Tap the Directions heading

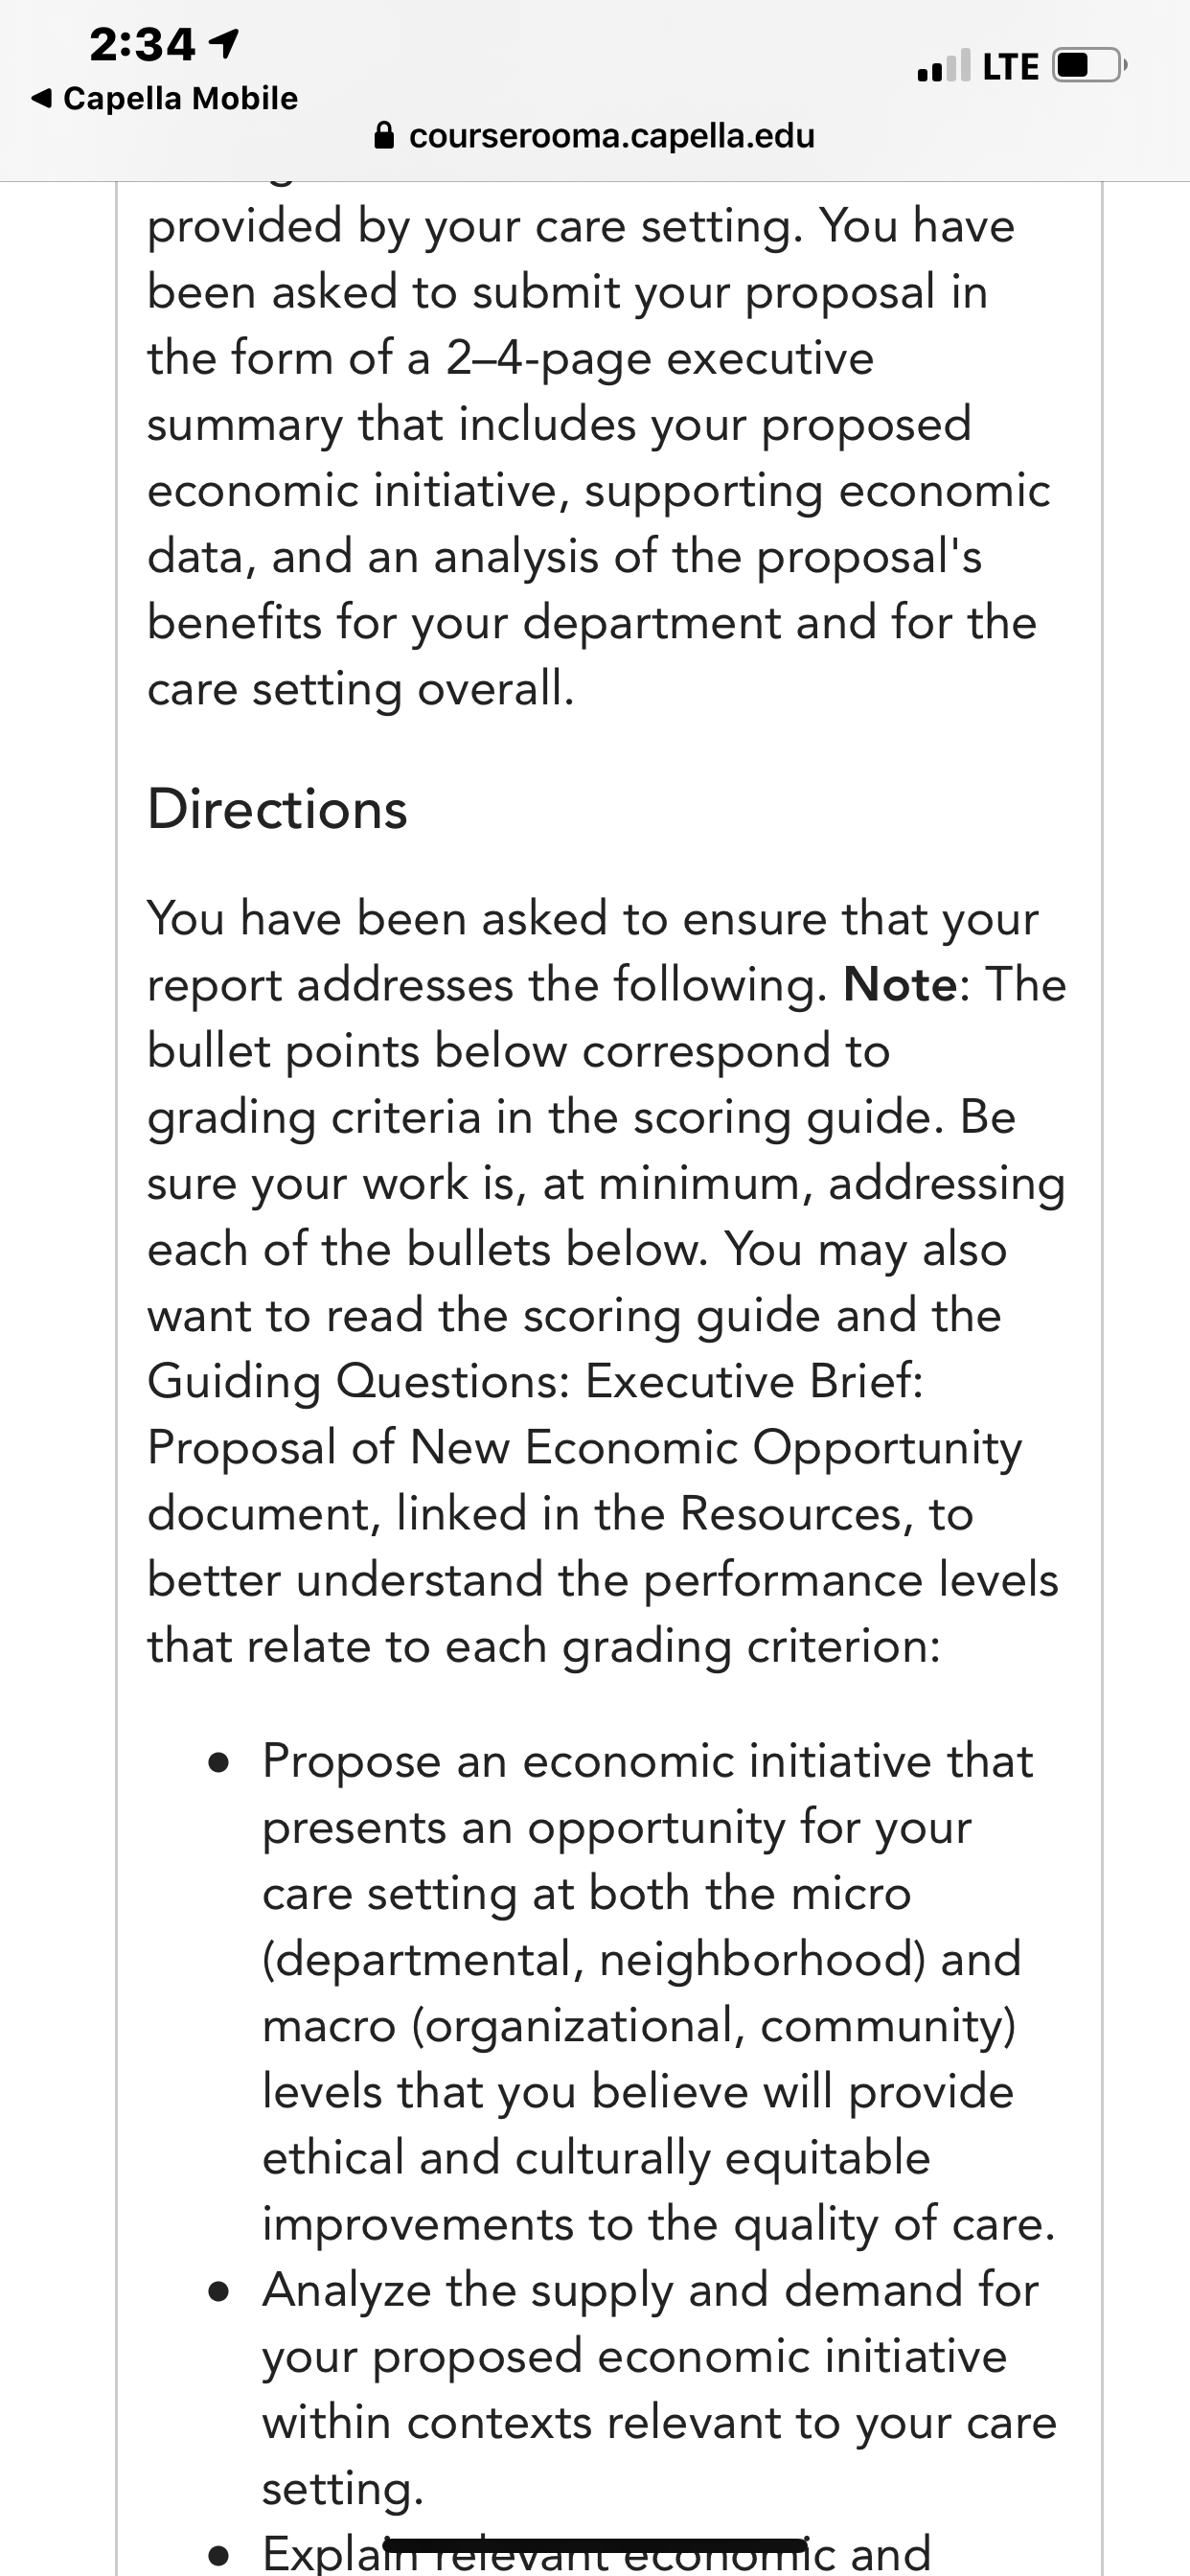click(x=277, y=808)
